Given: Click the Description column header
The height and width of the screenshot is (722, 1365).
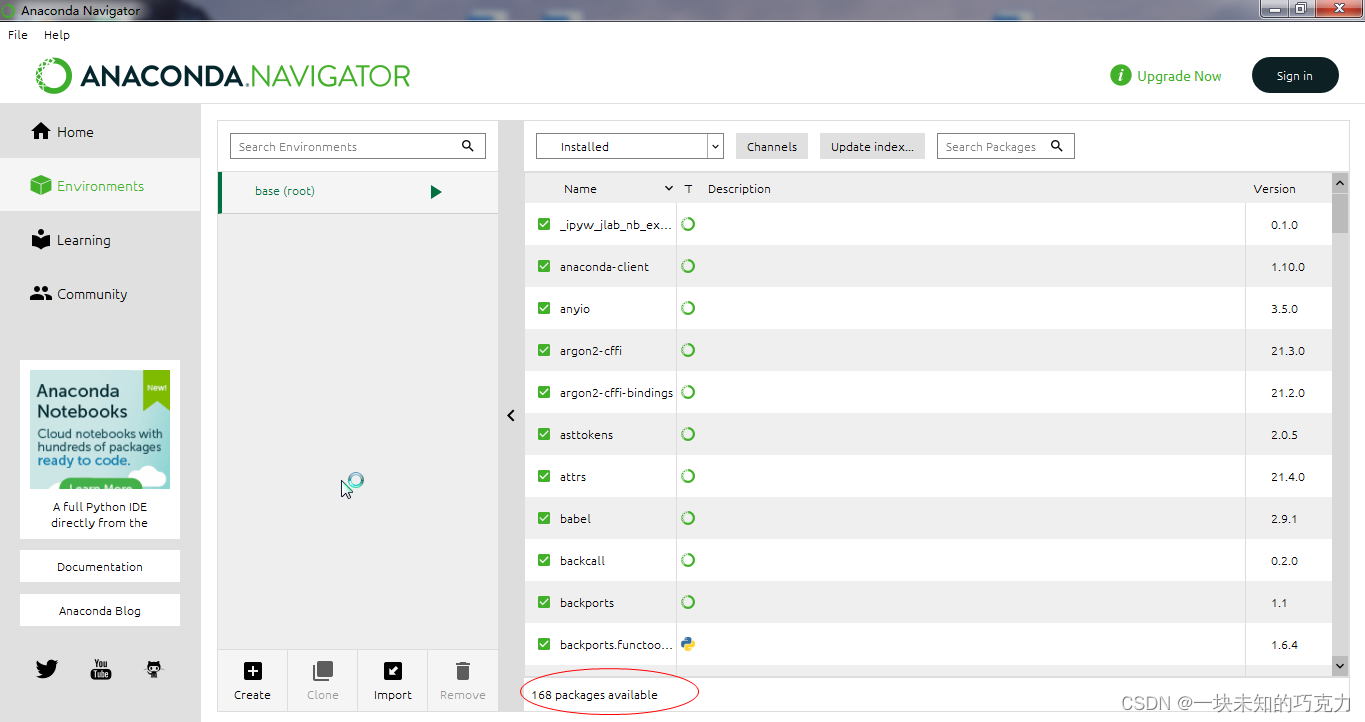Looking at the screenshot, I should coord(739,188).
